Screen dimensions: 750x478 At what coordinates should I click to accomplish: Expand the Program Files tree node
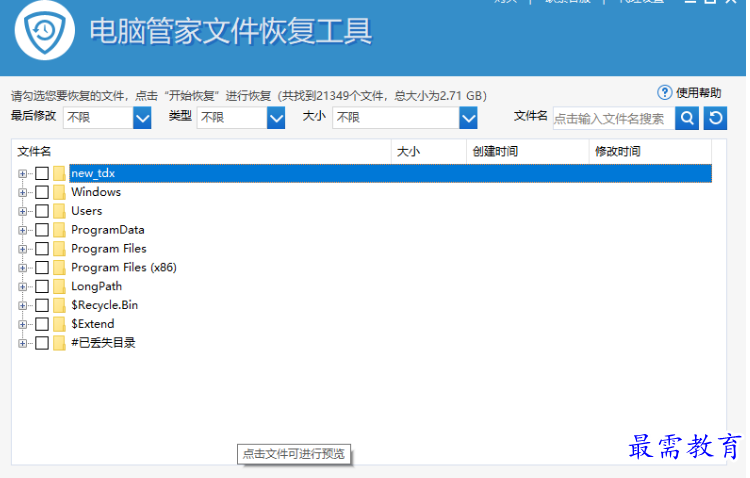point(22,249)
